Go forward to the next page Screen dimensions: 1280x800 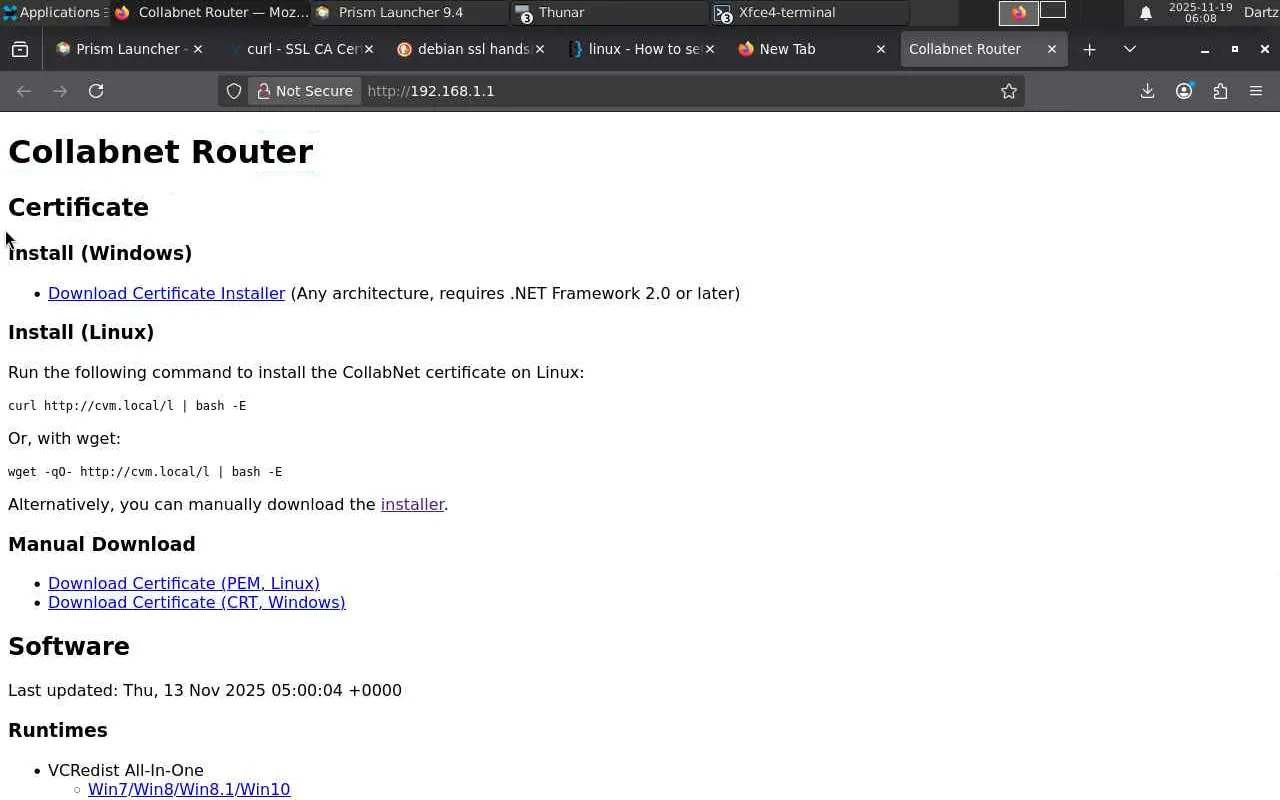[60, 91]
